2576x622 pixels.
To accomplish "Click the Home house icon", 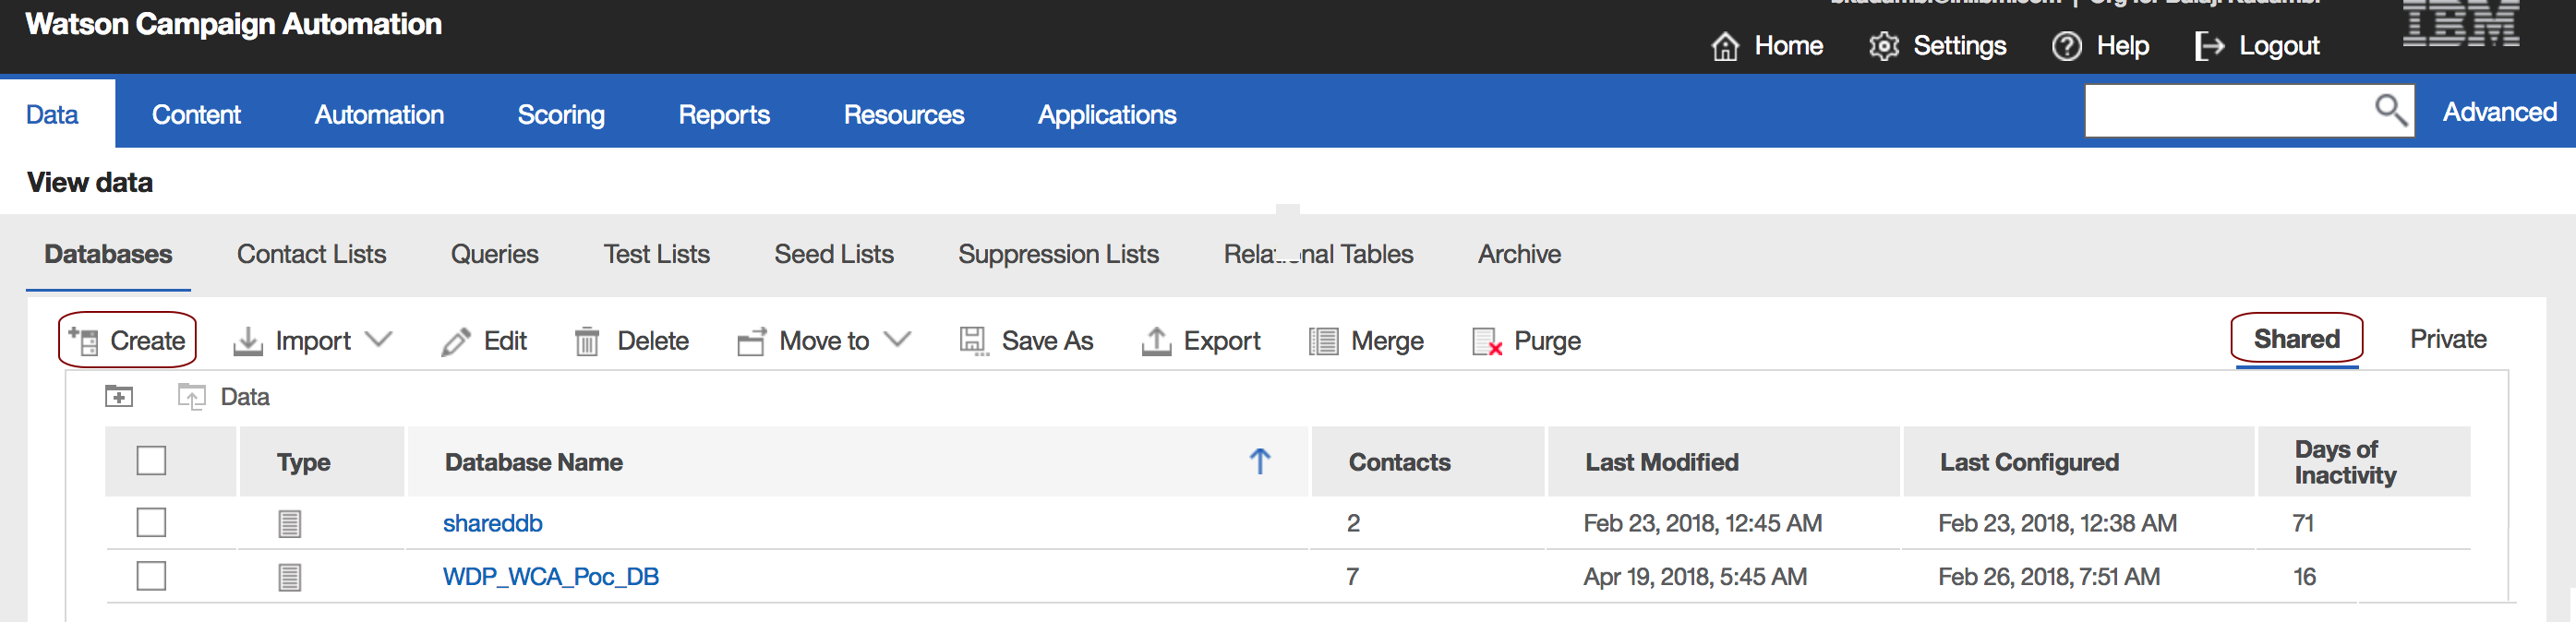I will tap(1725, 46).
